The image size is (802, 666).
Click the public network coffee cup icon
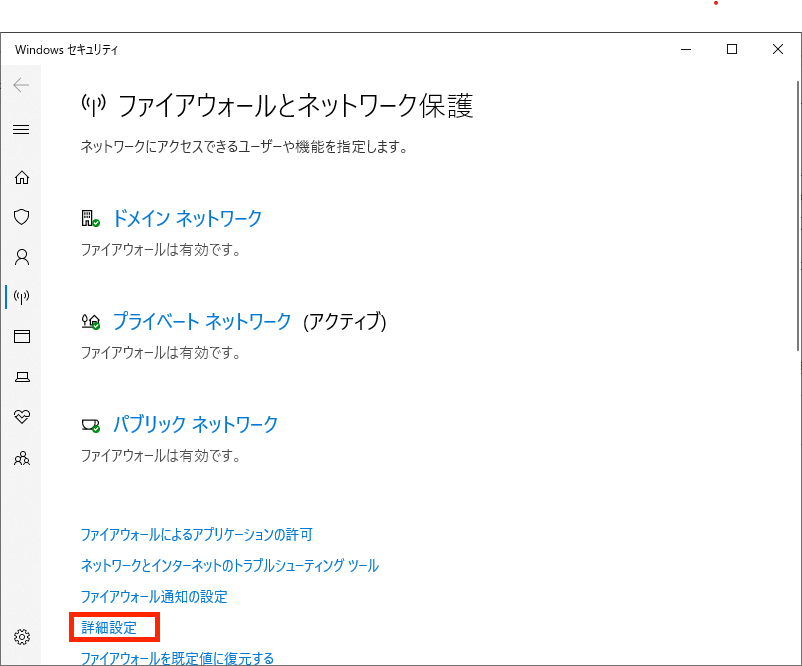[x=91, y=425]
